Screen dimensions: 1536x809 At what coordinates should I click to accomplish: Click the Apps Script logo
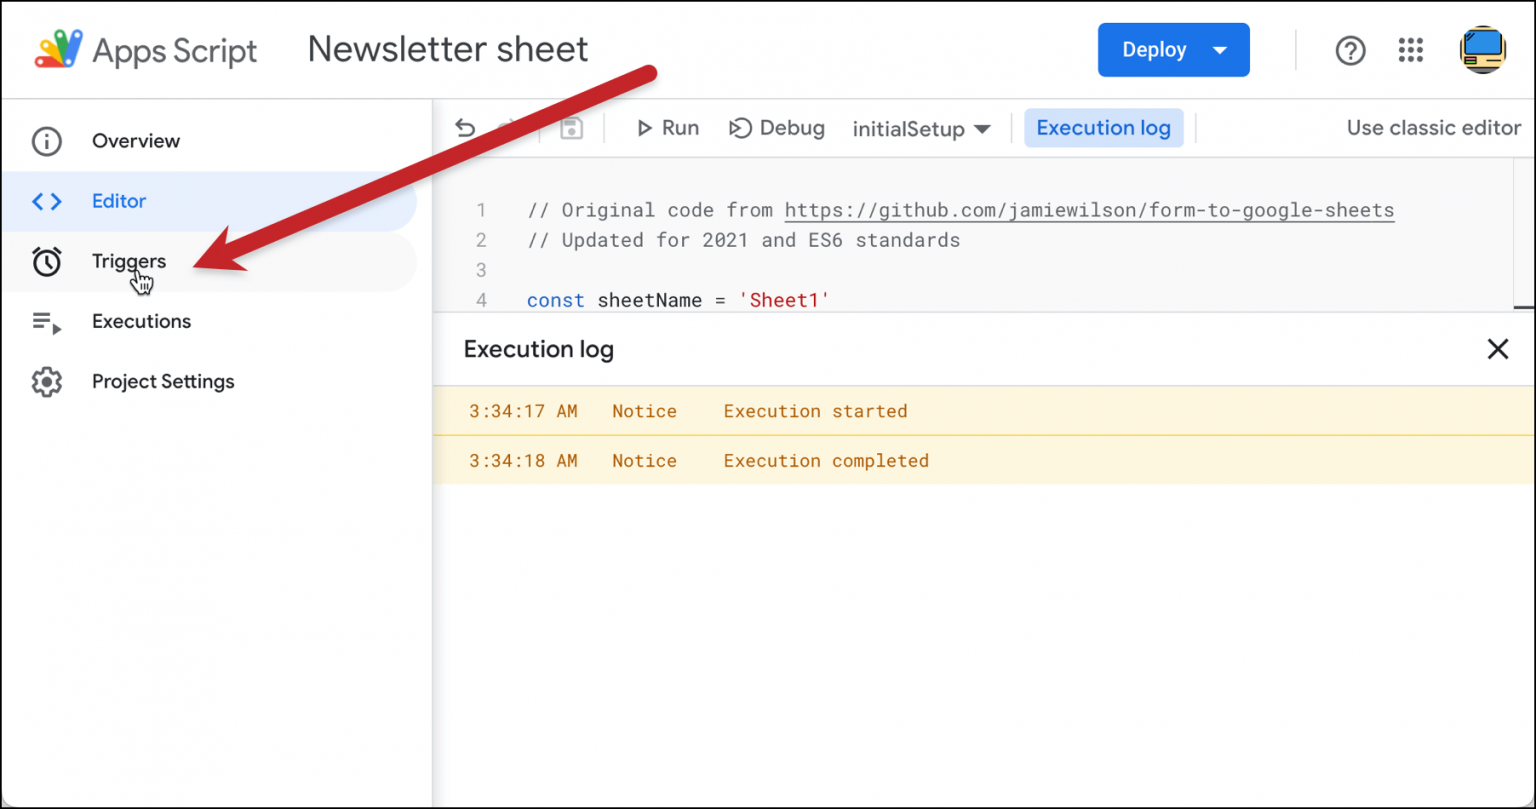point(58,49)
